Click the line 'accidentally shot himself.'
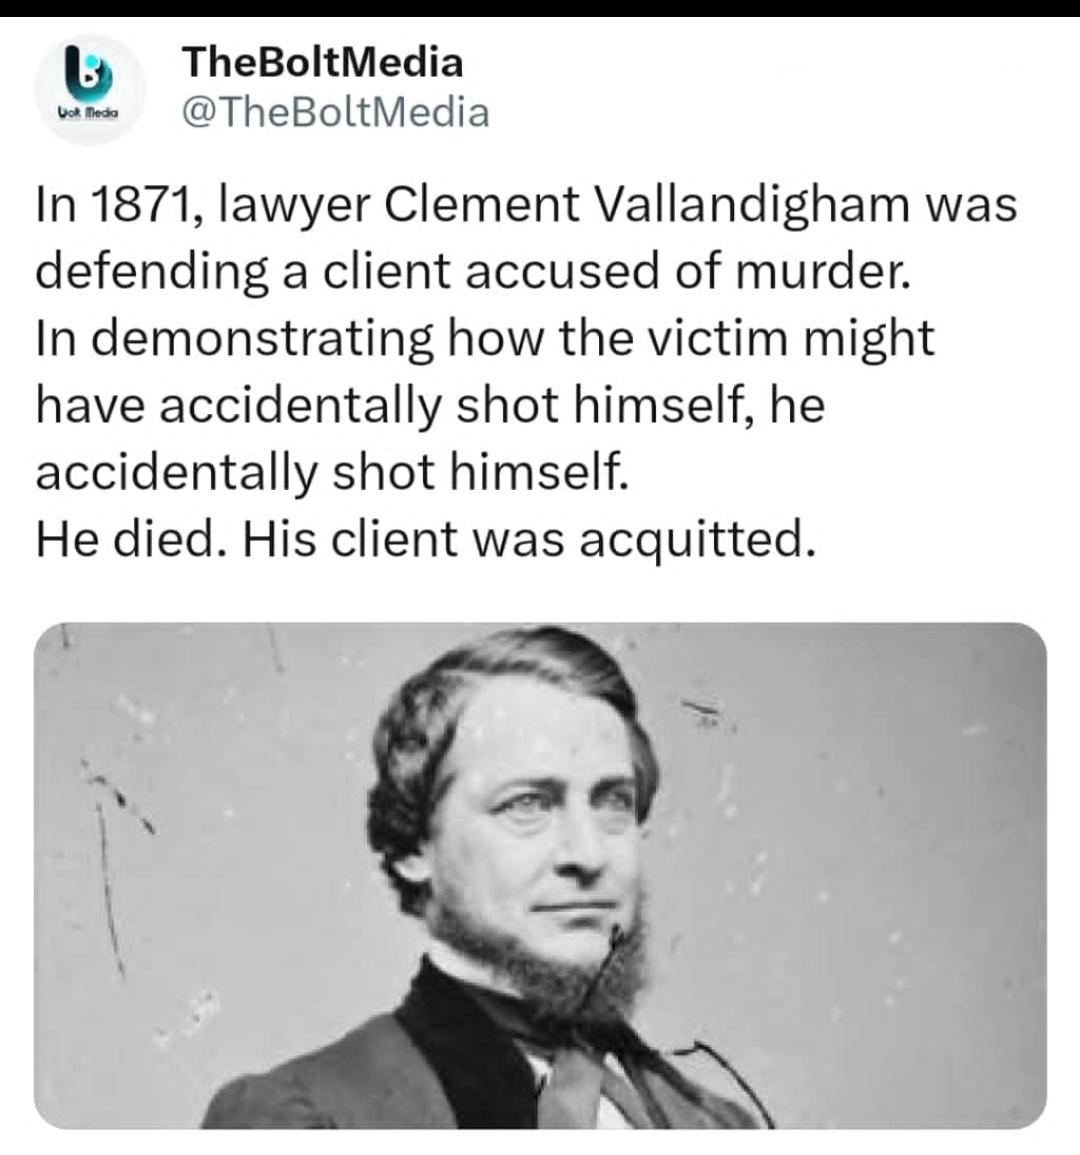Viewport: 1080px width, 1155px height. point(333,472)
